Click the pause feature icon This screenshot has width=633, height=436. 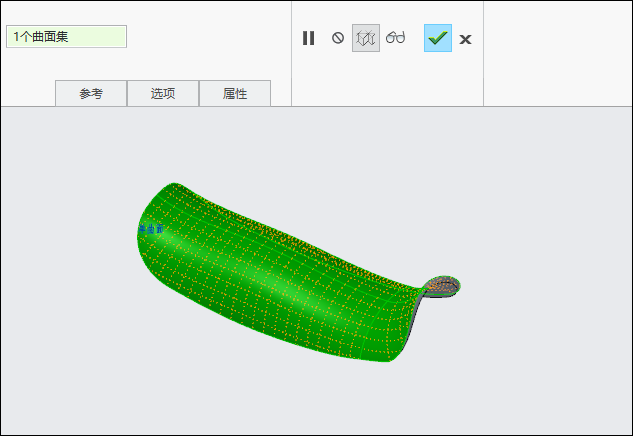coord(308,38)
